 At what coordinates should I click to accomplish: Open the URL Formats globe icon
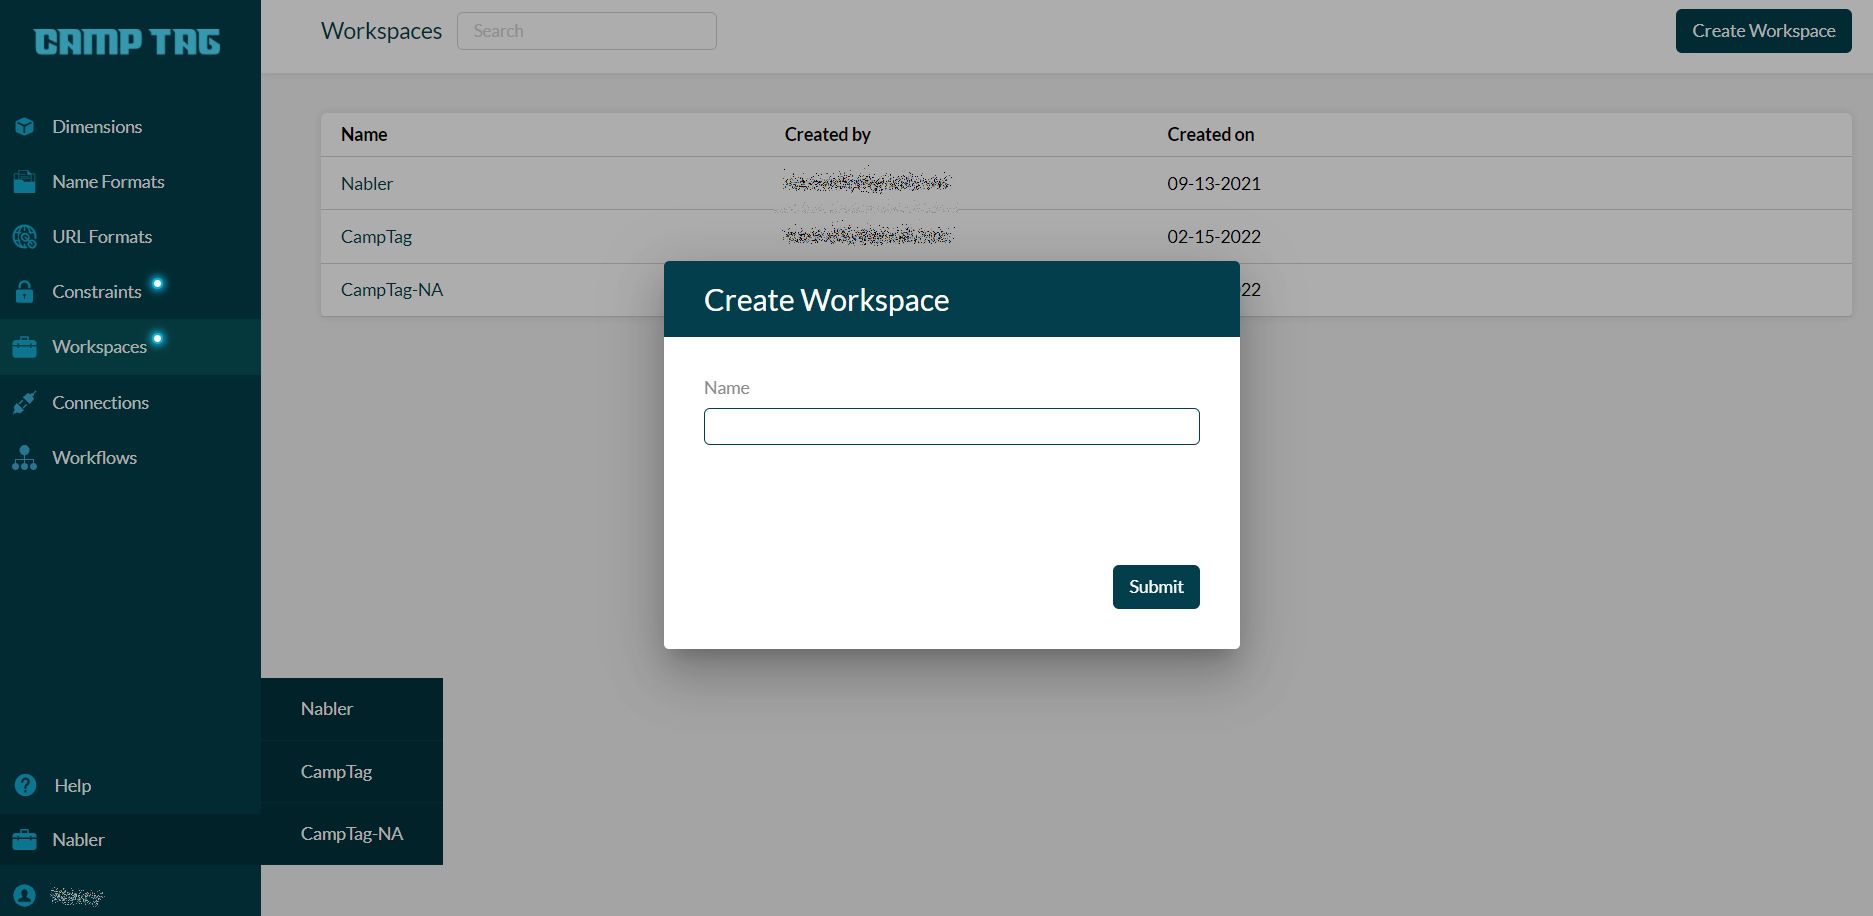[x=24, y=236]
